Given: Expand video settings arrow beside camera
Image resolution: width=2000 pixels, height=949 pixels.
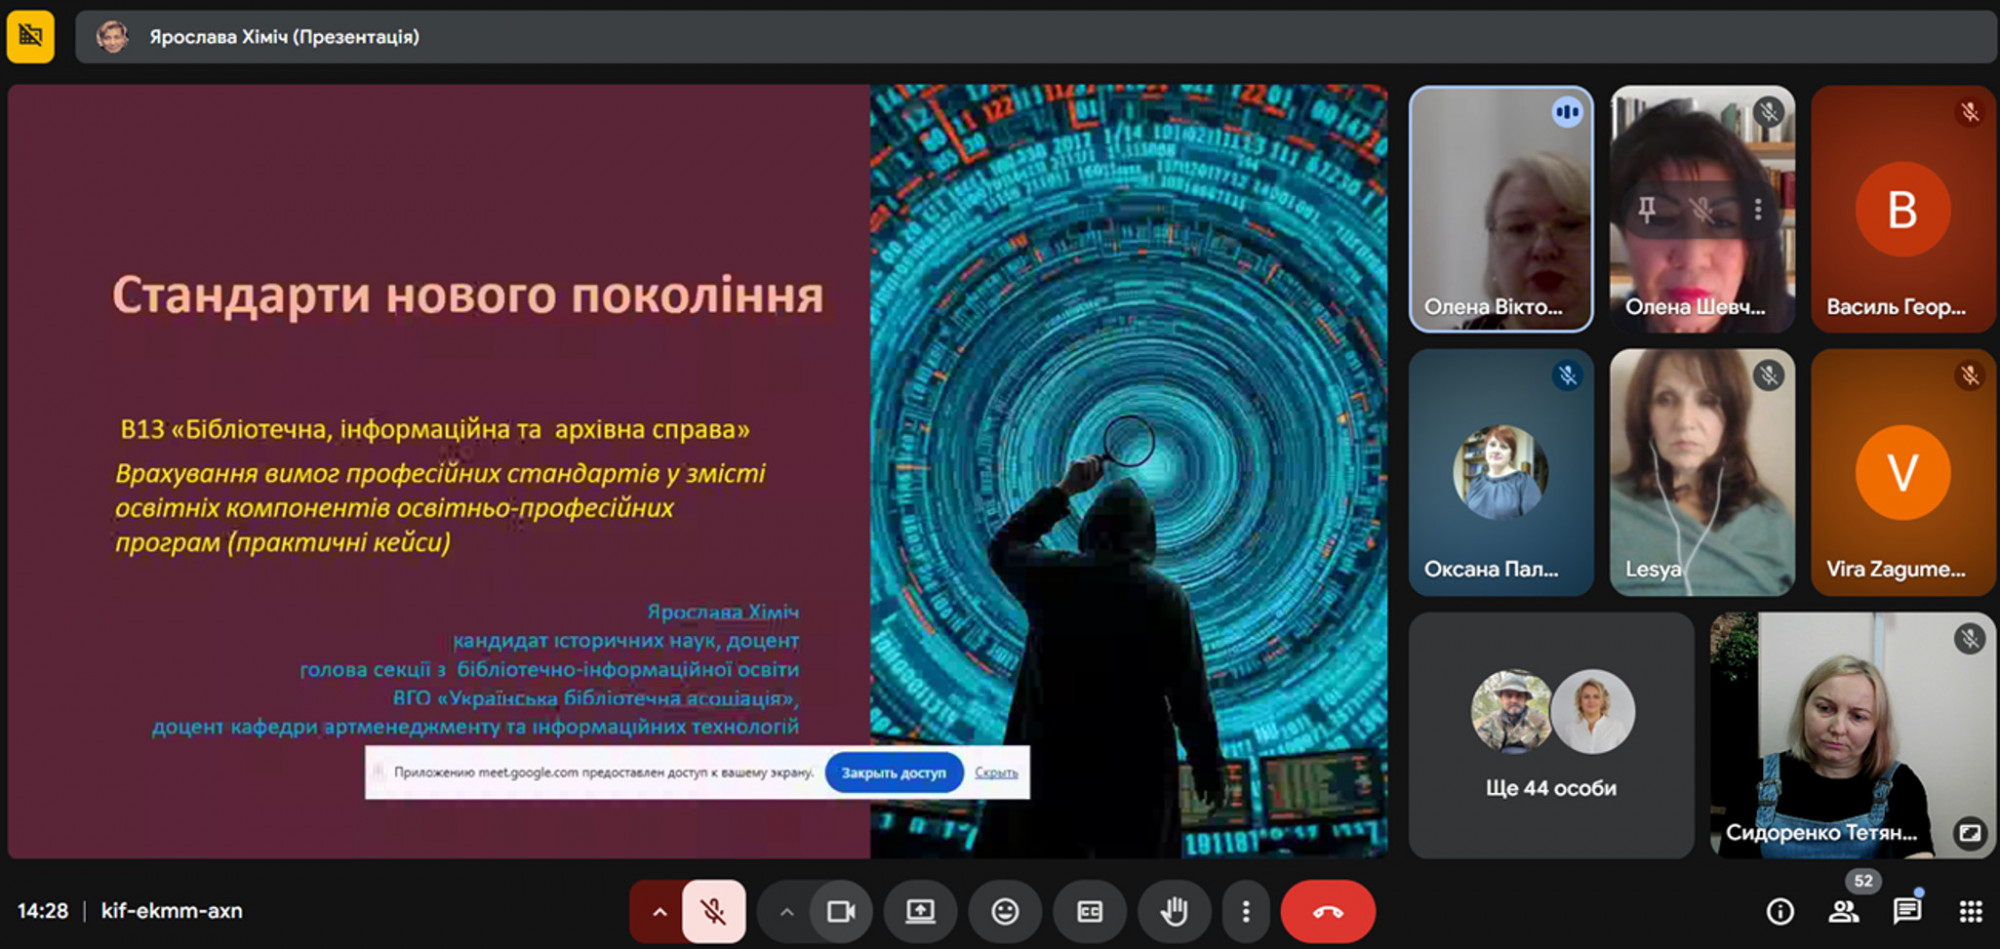Looking at the screenshot, I should [787, 911].
